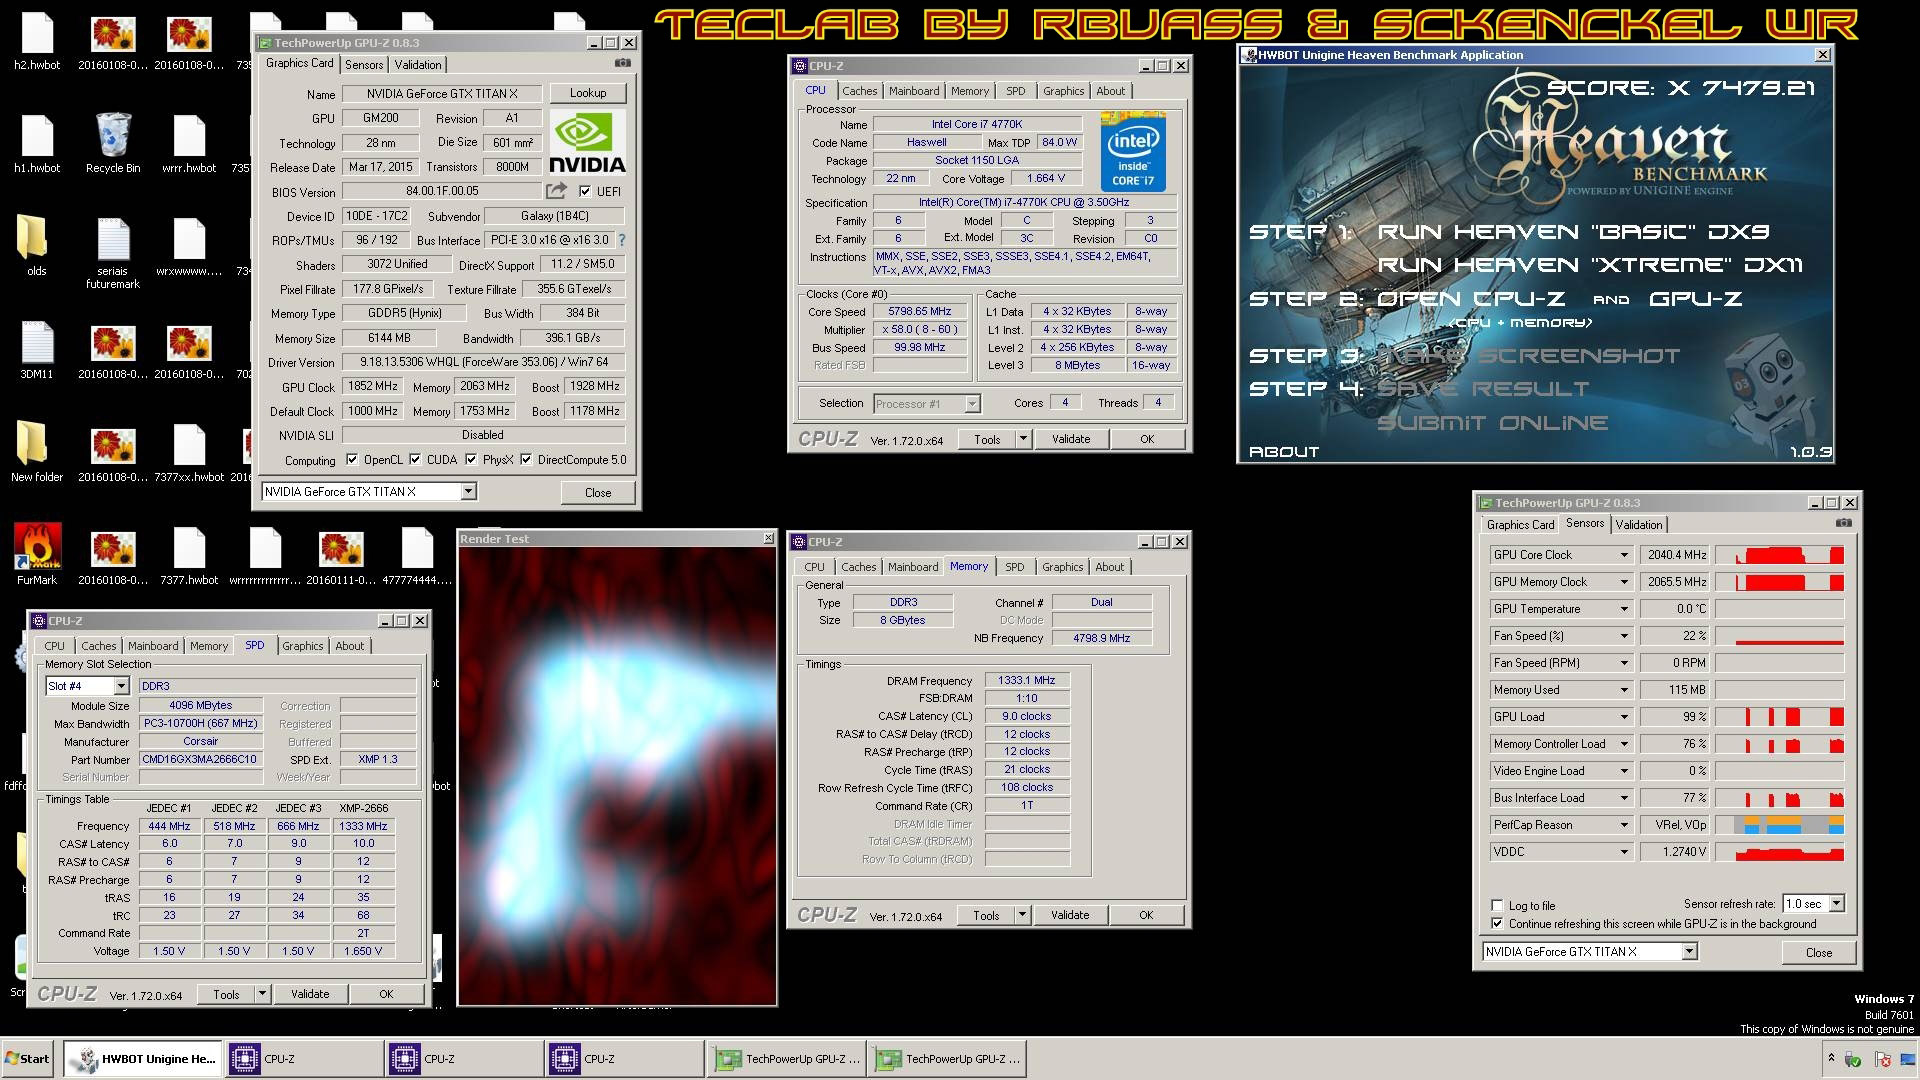This screenshot has width=1920, height=1080.
Task: Toggle the OpenCL computing checkbox
Action: [352, 460]
